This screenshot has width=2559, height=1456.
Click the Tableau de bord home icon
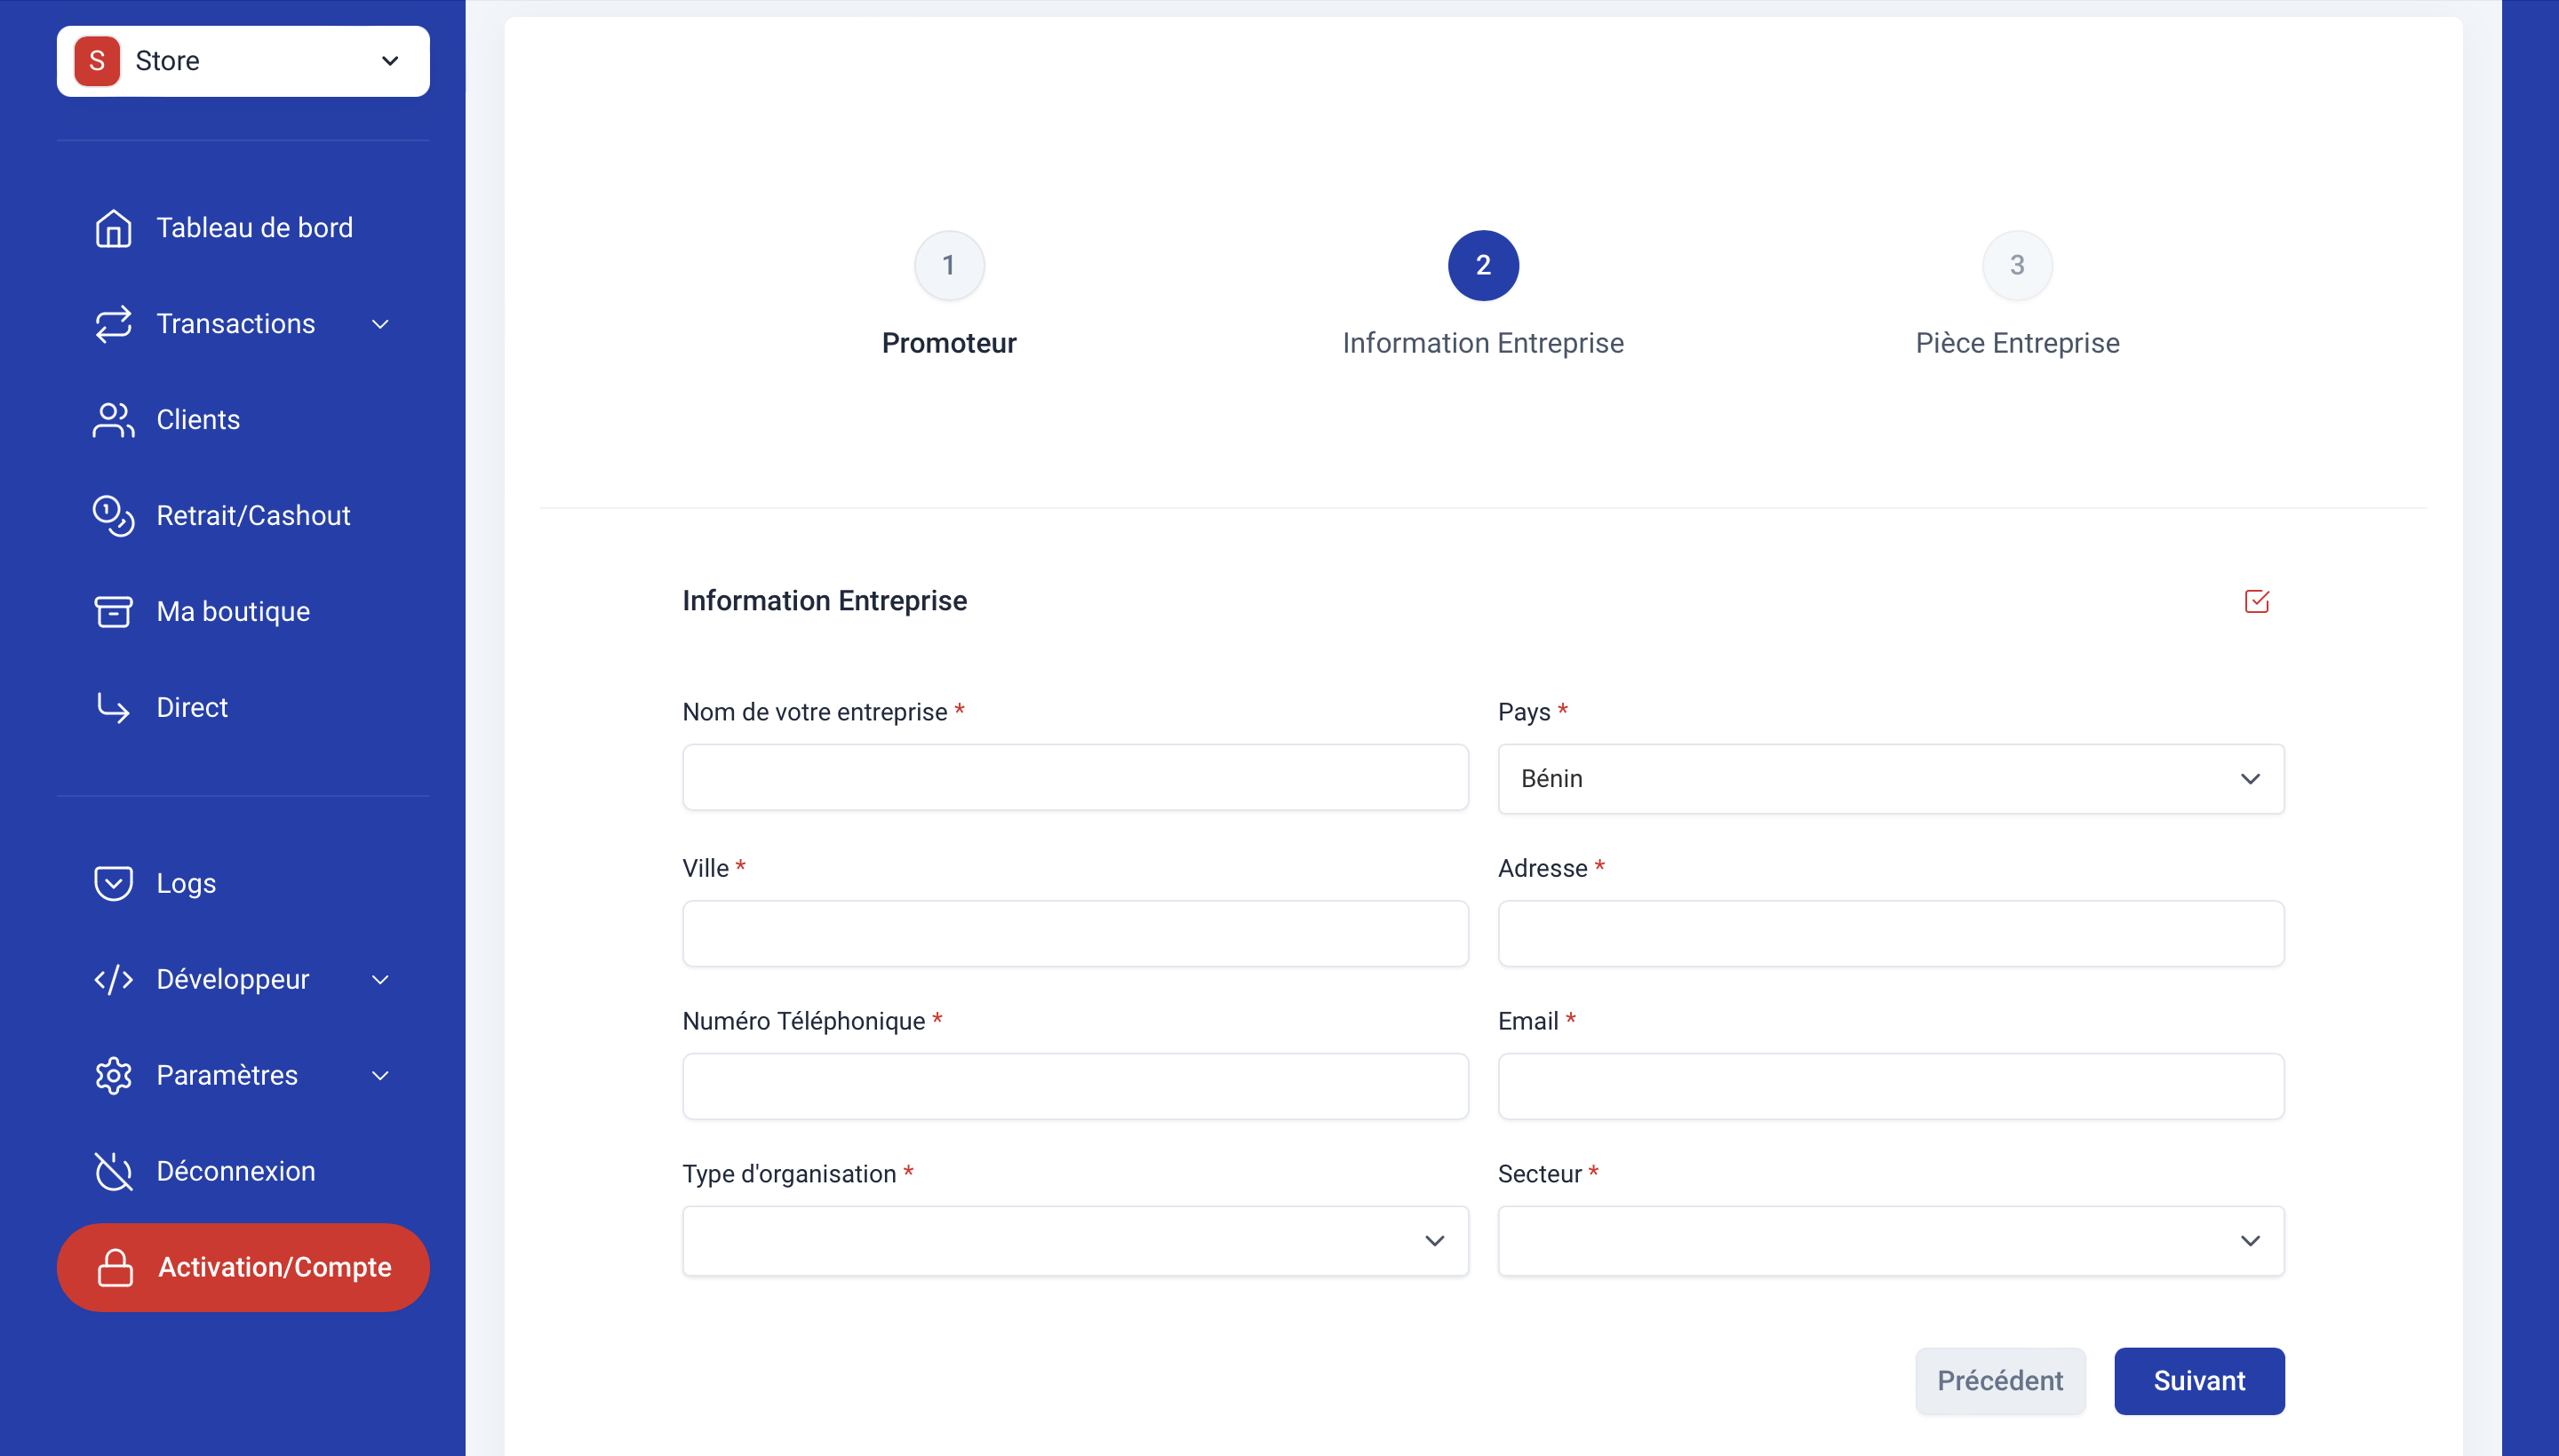[113, 228]
